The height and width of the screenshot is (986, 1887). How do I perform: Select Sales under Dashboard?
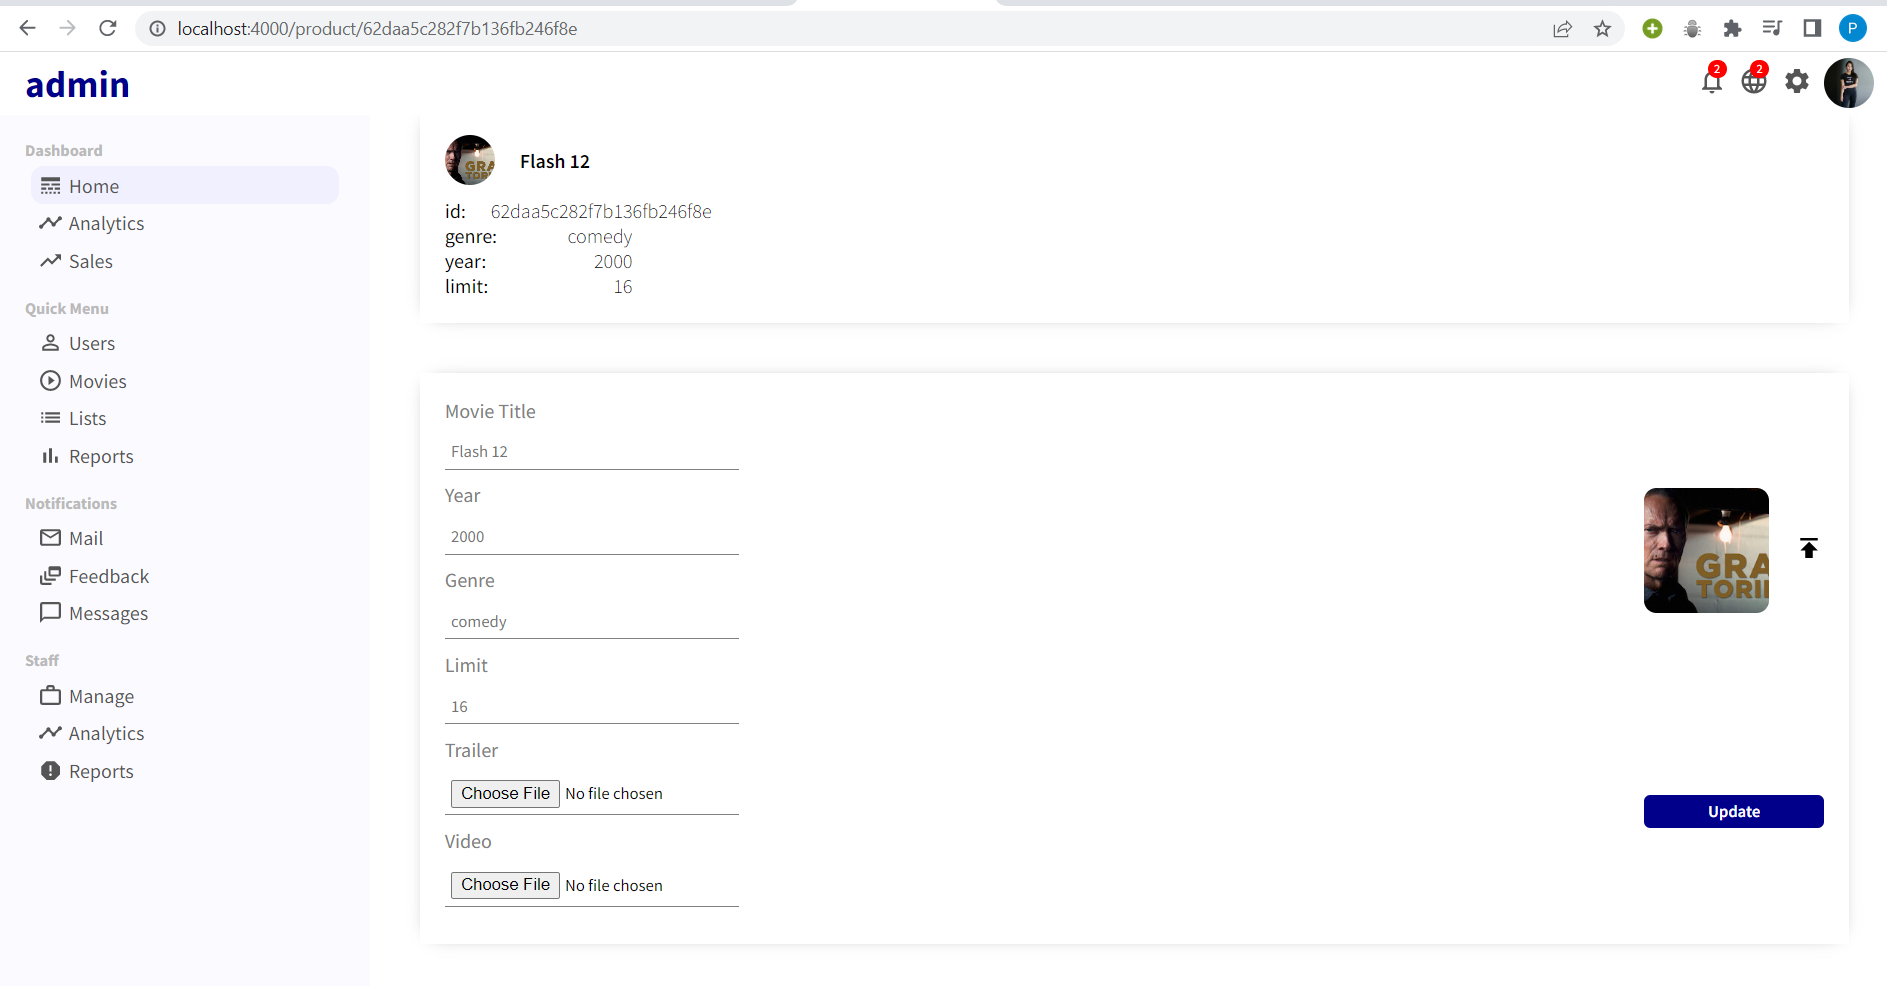(x=89, y=261)
